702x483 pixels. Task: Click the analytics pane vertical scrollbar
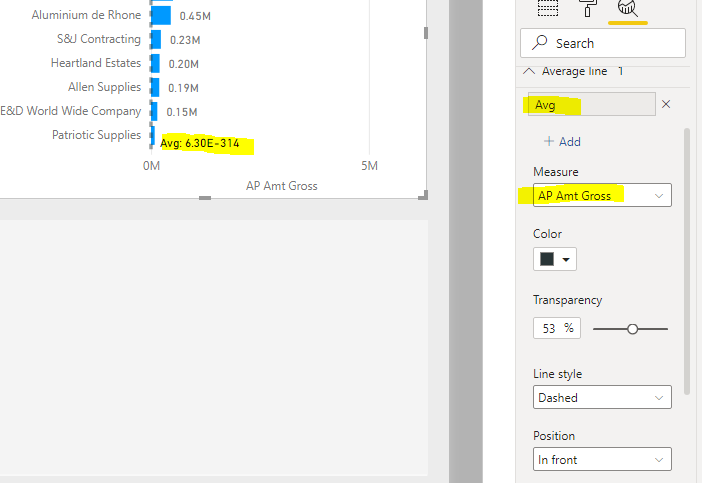[687, 261]
